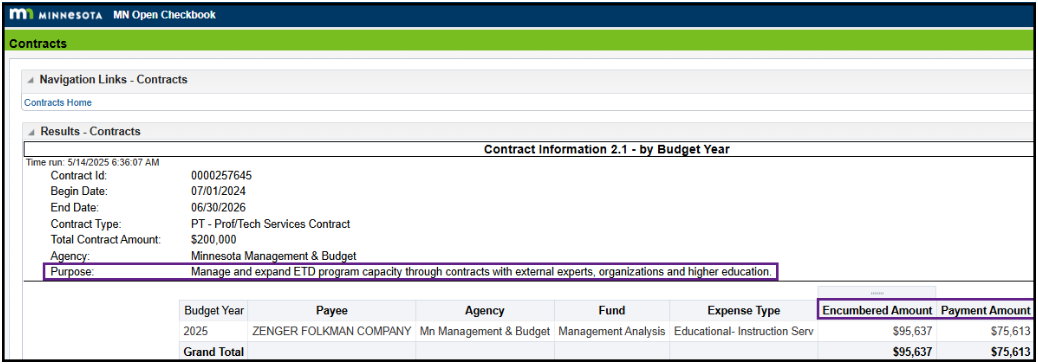Collapse the Navigation Links - Contracts section

30,80
